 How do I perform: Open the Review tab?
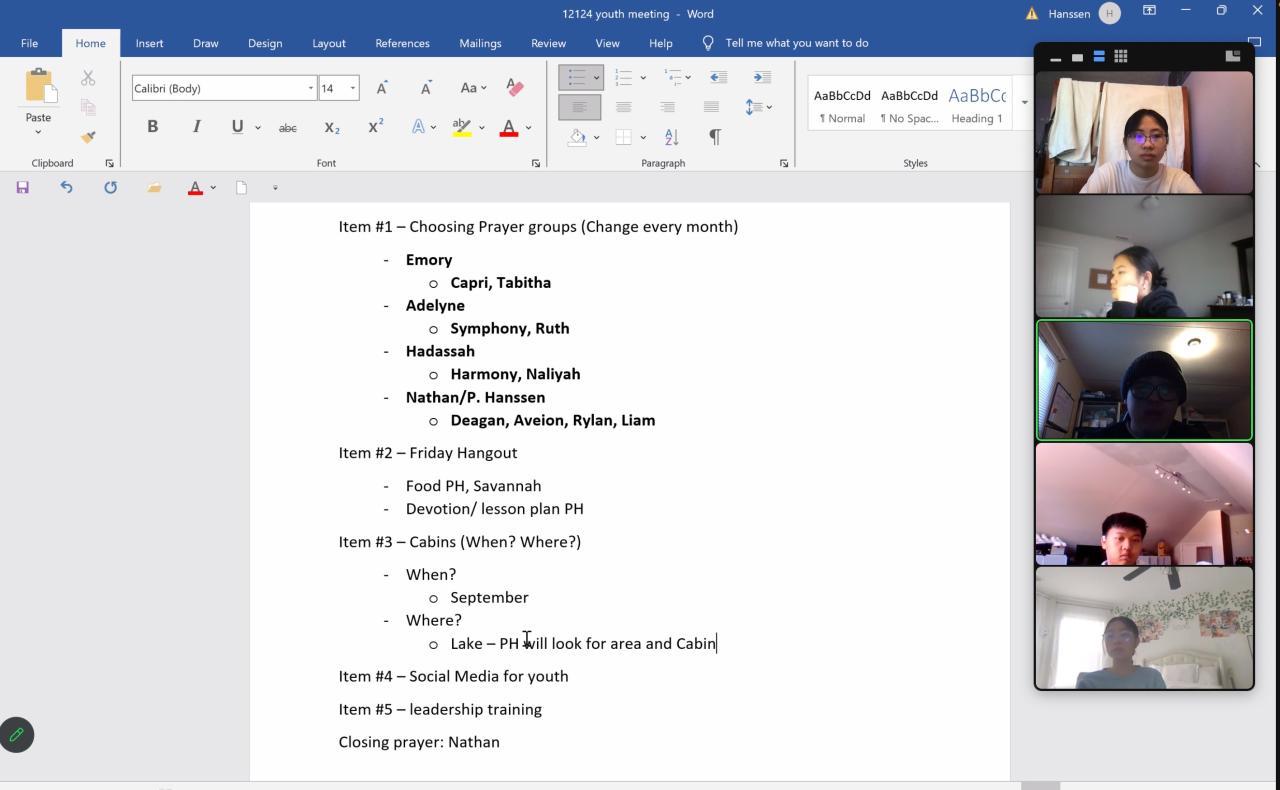coord(548,43)
